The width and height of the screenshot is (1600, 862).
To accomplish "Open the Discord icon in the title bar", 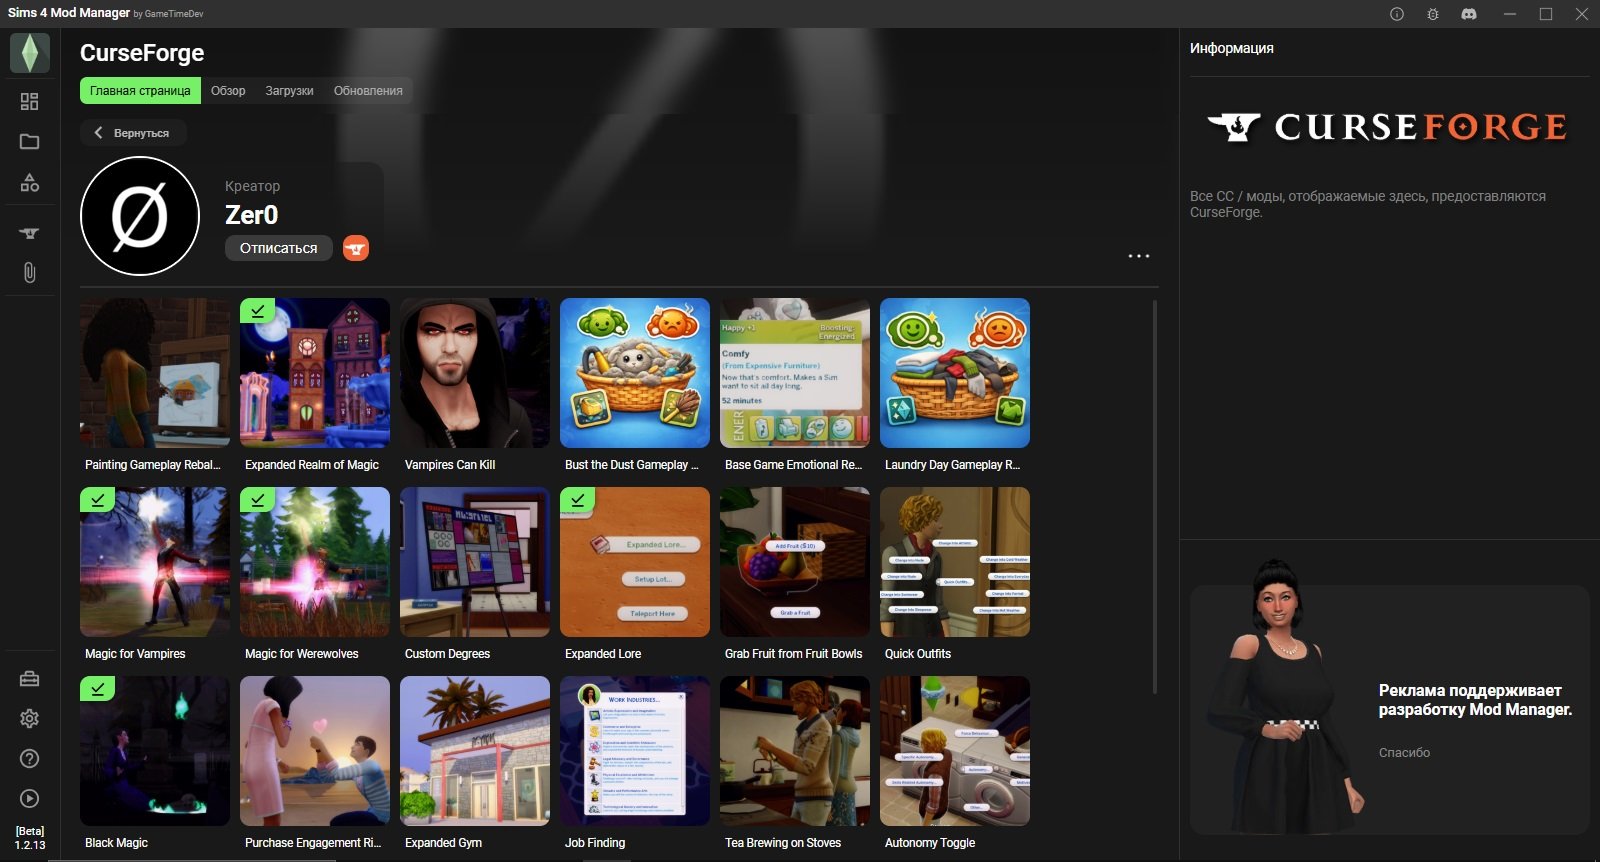I will [x=1469, y=14].
